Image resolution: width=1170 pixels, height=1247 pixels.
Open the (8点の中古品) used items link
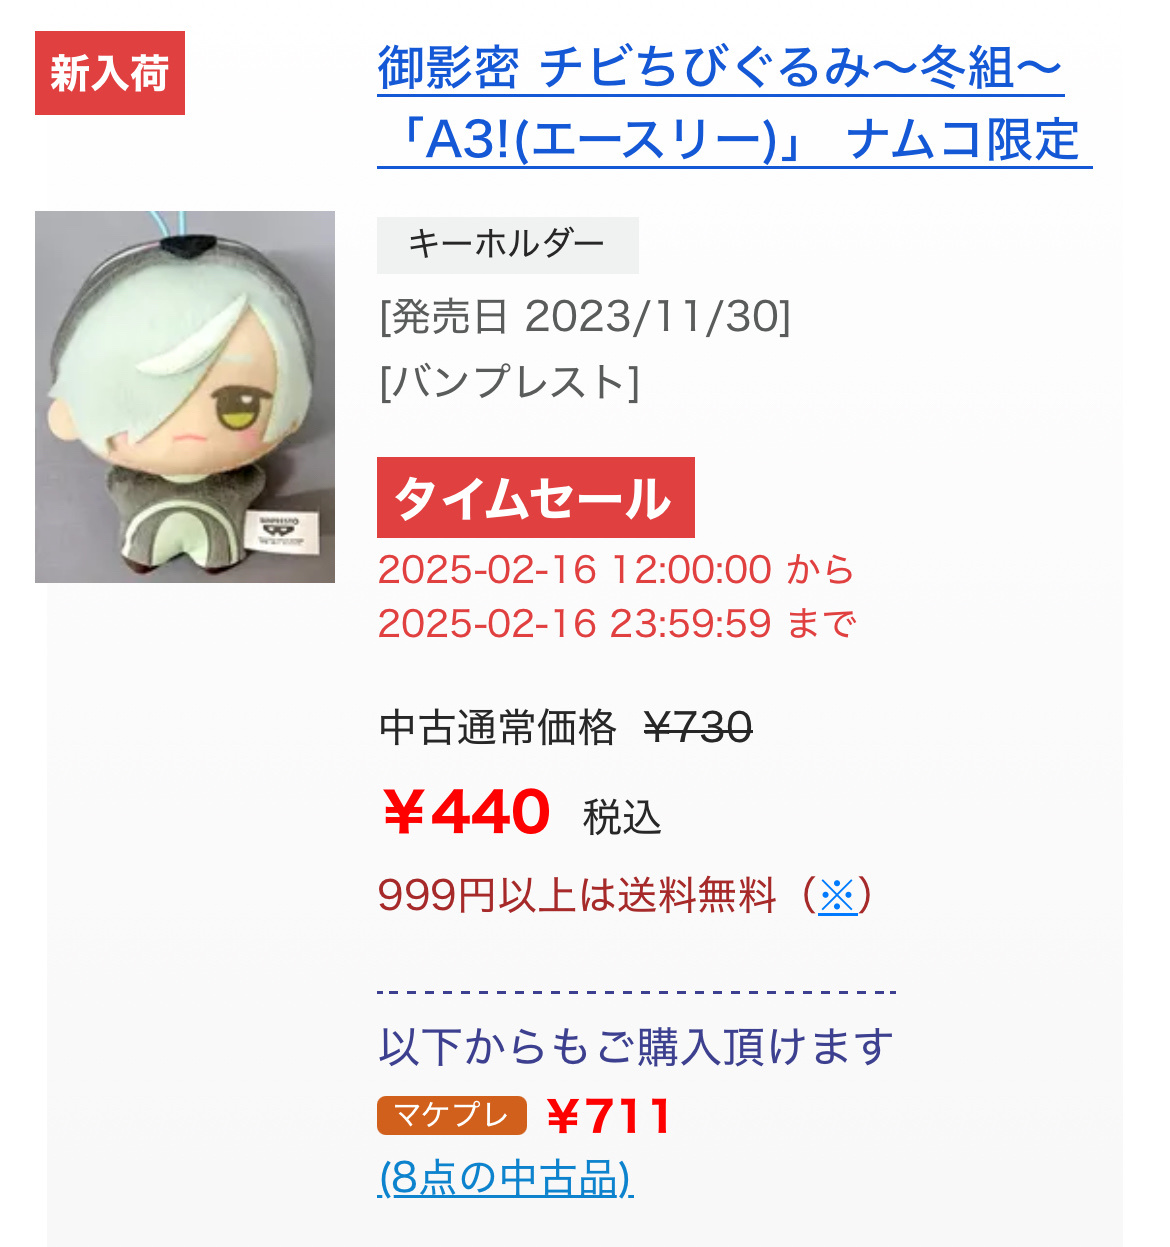coord(505,1178)
